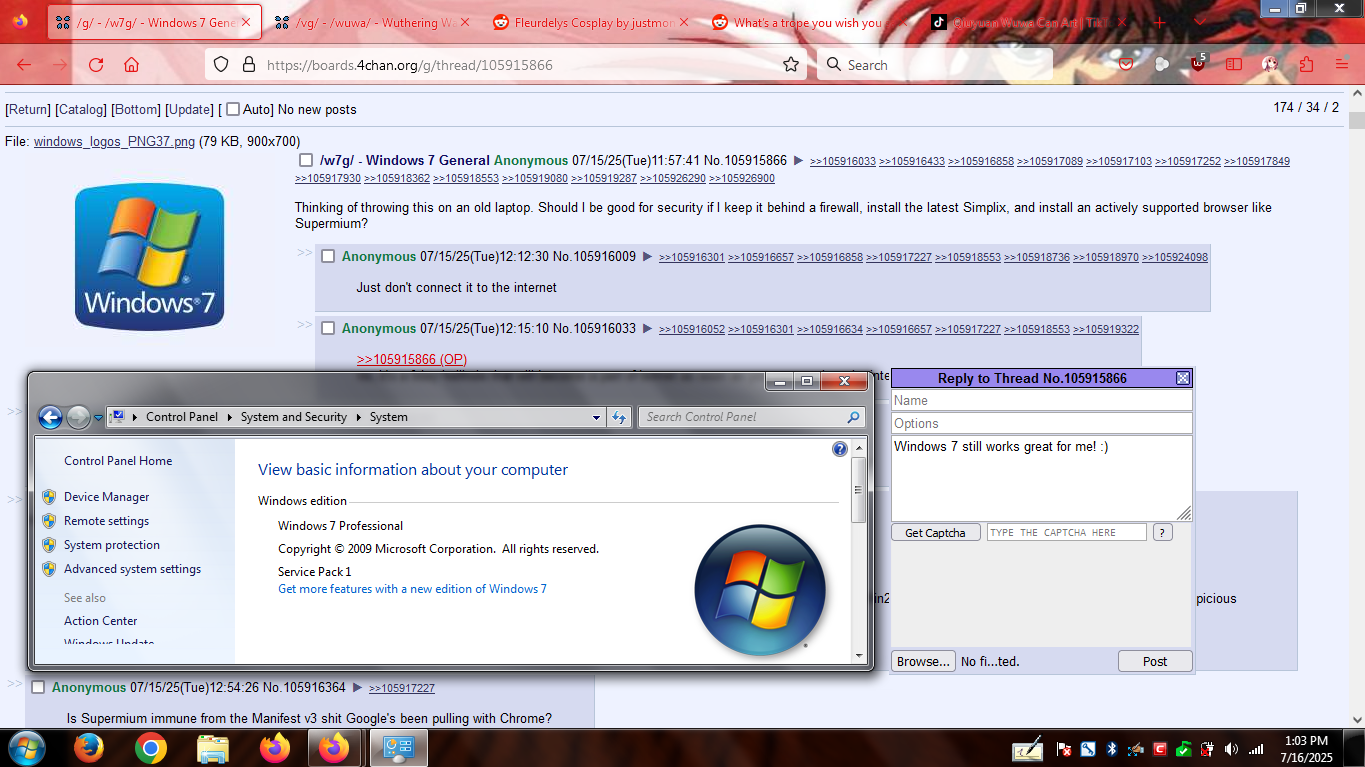Image resolution: width=1365 pixels, height=767 pixels.
Task: Open Comodo red C tray icon
Action: [1160, 749]
